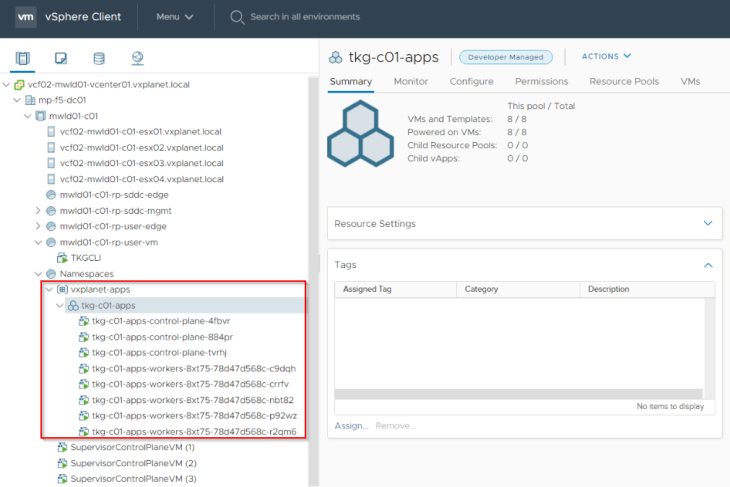Select tkg-c01-apps-workers-8xt75-78d47d568c-crrfv VM
The width and height of the screenshot is (730, 487).
190,384
